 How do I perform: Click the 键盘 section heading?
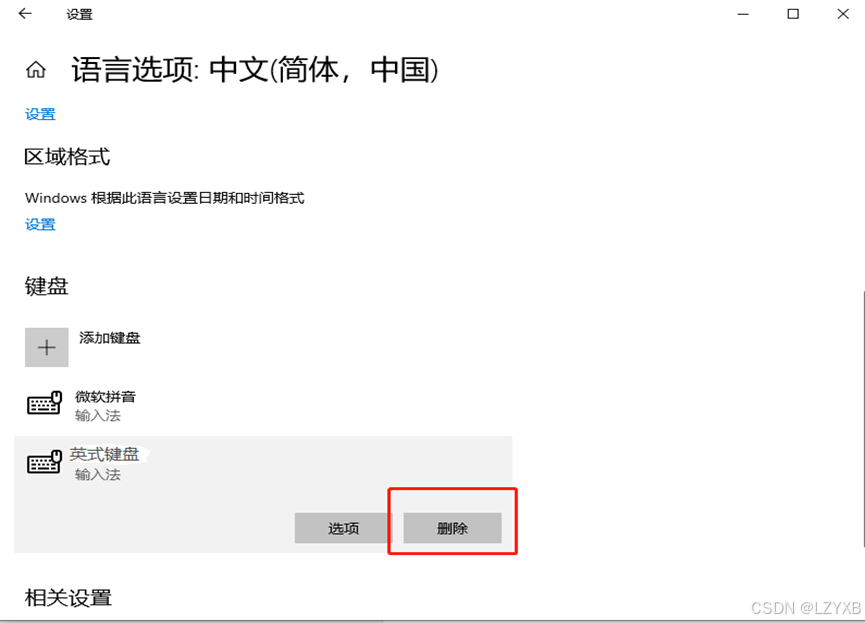[x=46, y=286]
